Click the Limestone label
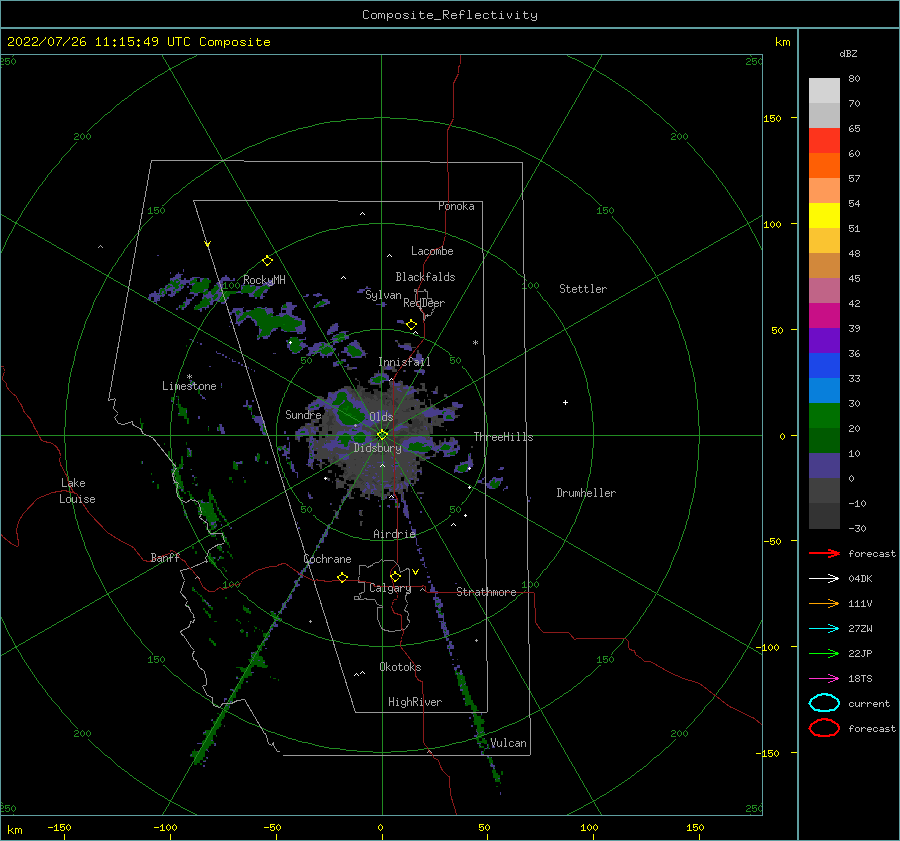The height and width of the screenshot is (841, 900). (189, 386)
